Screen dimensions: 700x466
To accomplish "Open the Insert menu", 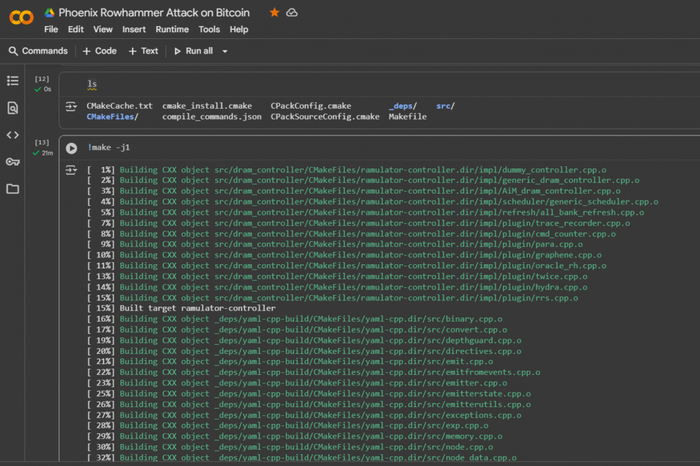I will pyautogui.click(x=135, y=30).
